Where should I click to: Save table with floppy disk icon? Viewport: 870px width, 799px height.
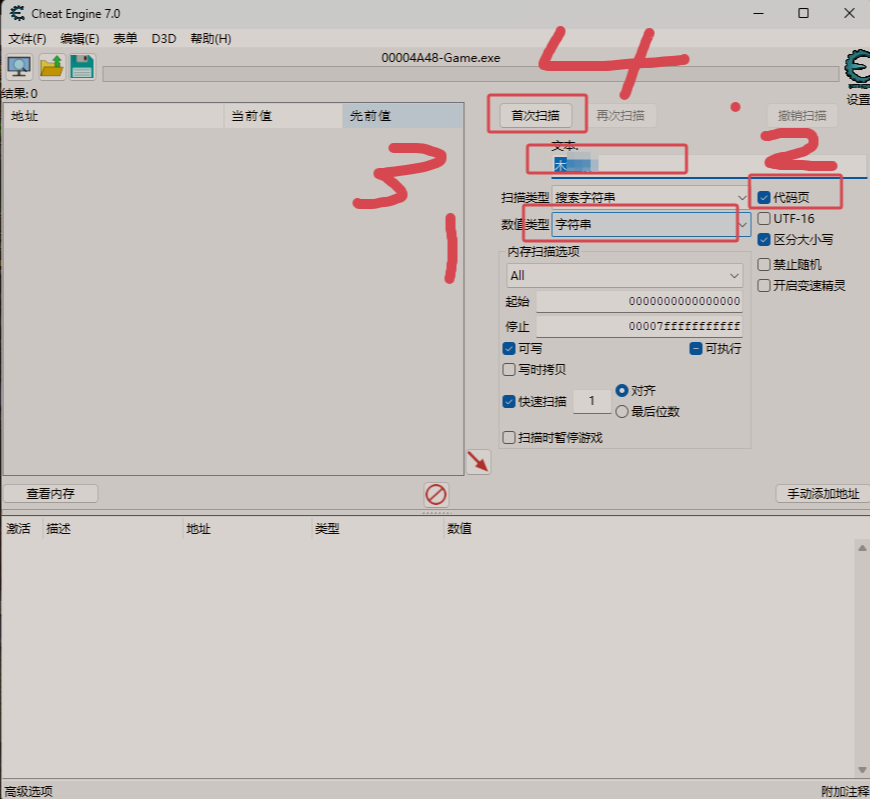tap(82, 67)
